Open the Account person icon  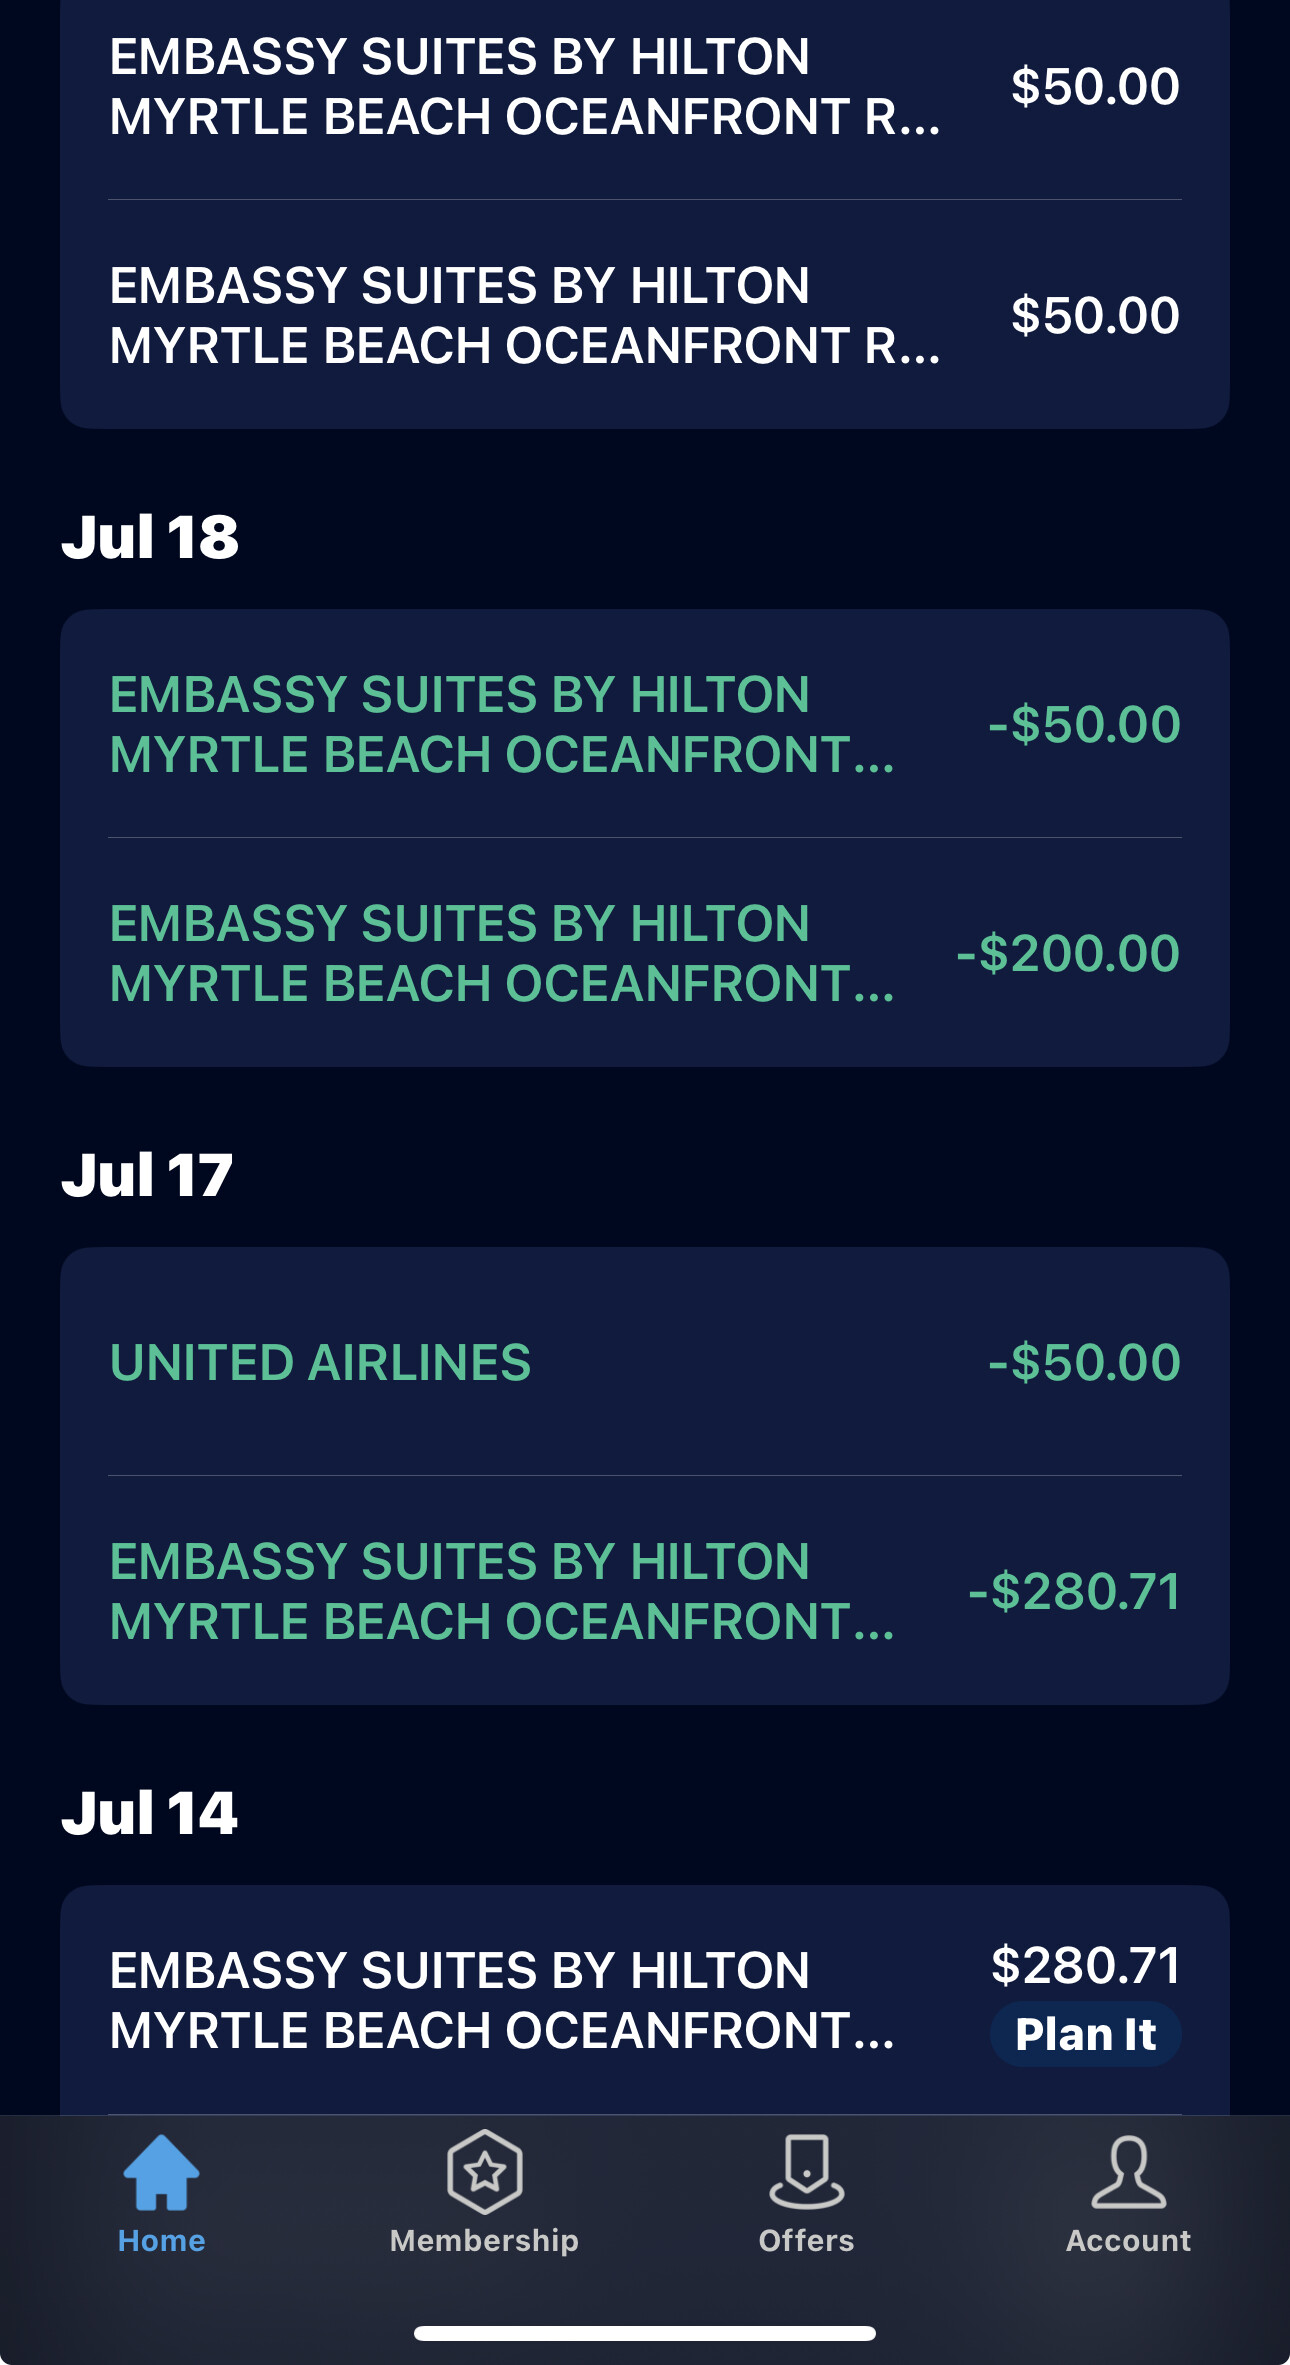pos(1128,2172)
